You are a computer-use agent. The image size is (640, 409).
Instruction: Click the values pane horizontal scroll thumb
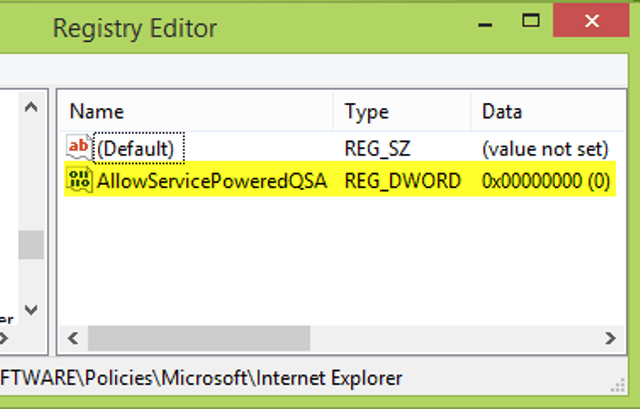tap(199, 338)
